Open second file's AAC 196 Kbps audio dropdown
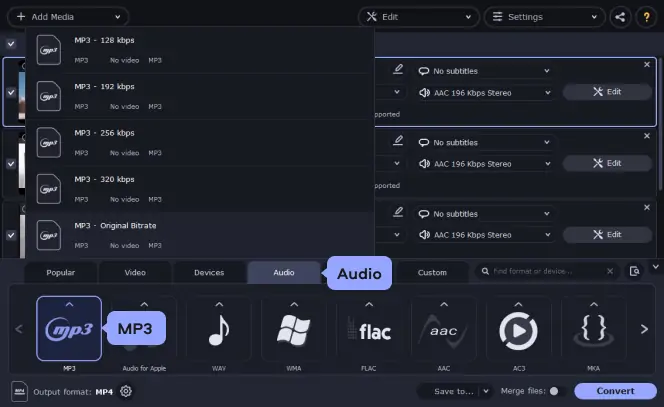The width and height of the screenshot is (664, 407). [484, 164]
